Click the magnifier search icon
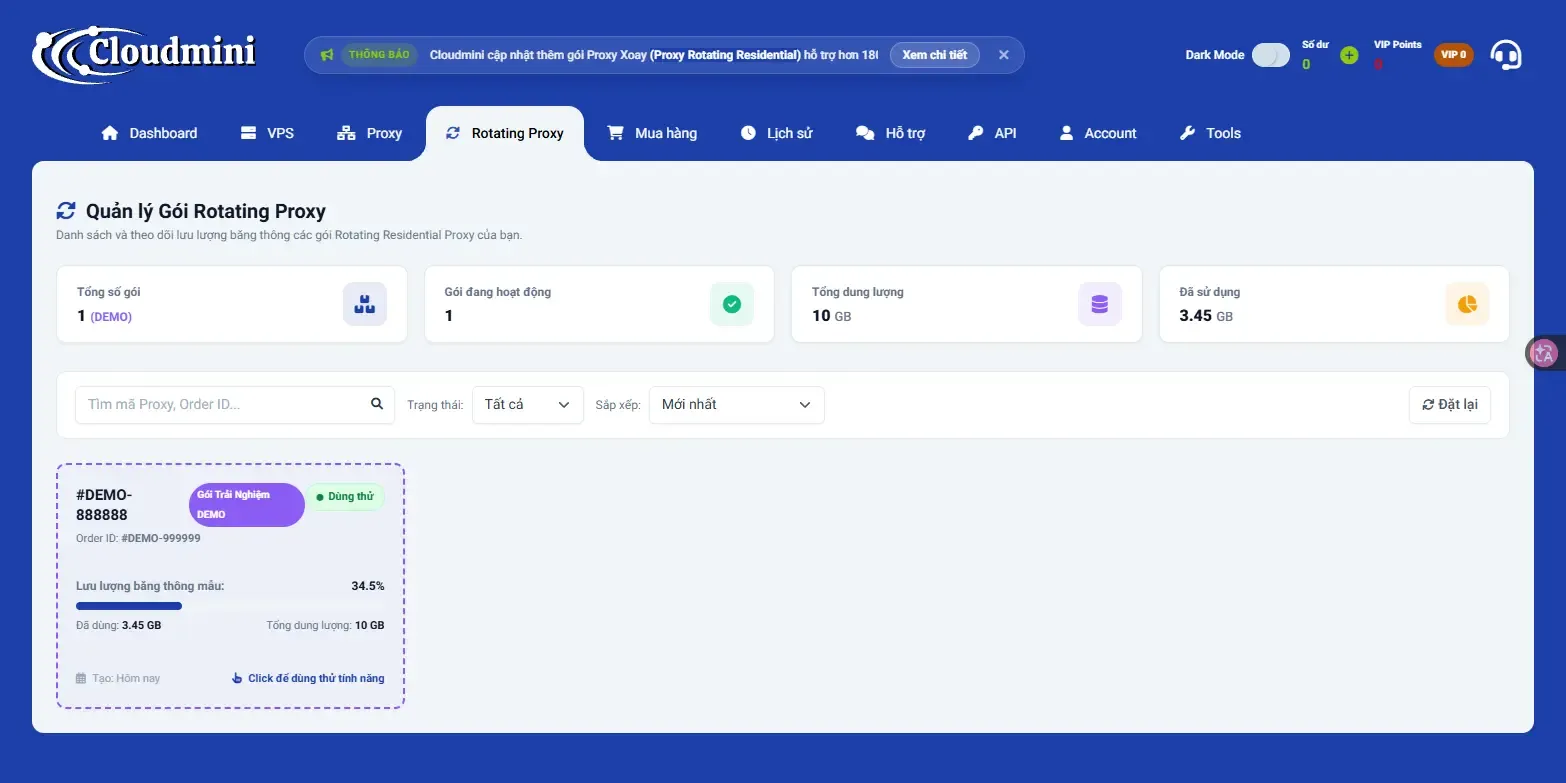Viewport: 1566px width, 783px height. 377,404
